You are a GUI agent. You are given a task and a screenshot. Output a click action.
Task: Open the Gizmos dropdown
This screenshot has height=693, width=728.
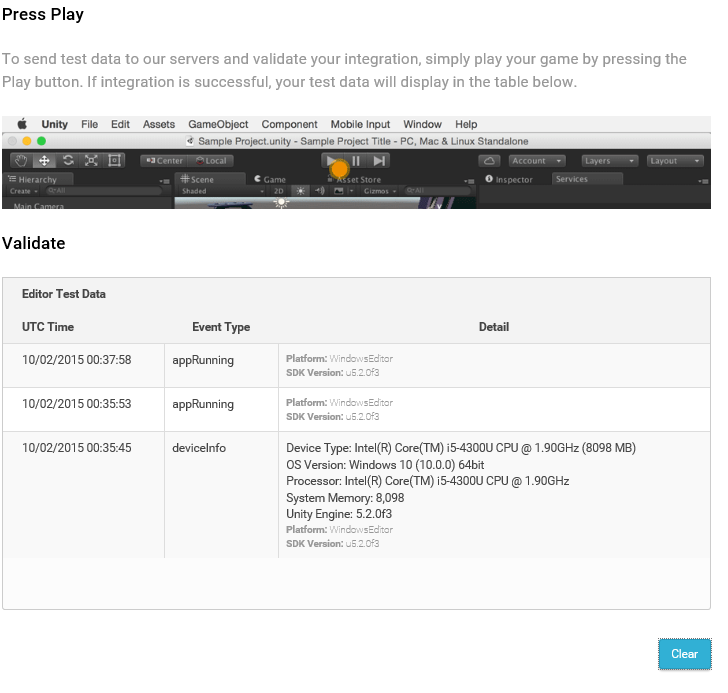(380, 191)
